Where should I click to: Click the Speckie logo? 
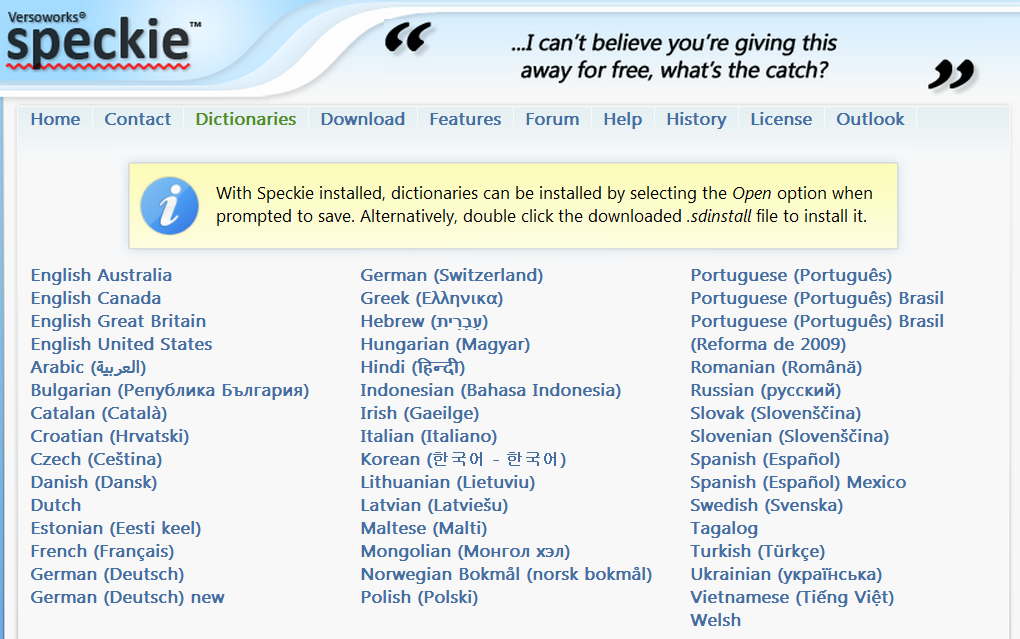click(102, 40)
